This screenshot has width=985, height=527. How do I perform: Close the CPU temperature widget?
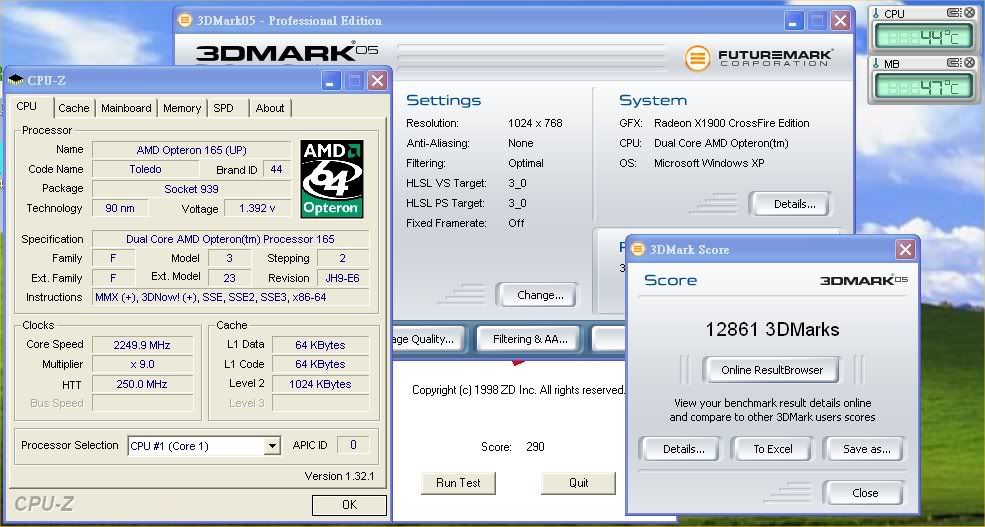[x=969, y=13]
